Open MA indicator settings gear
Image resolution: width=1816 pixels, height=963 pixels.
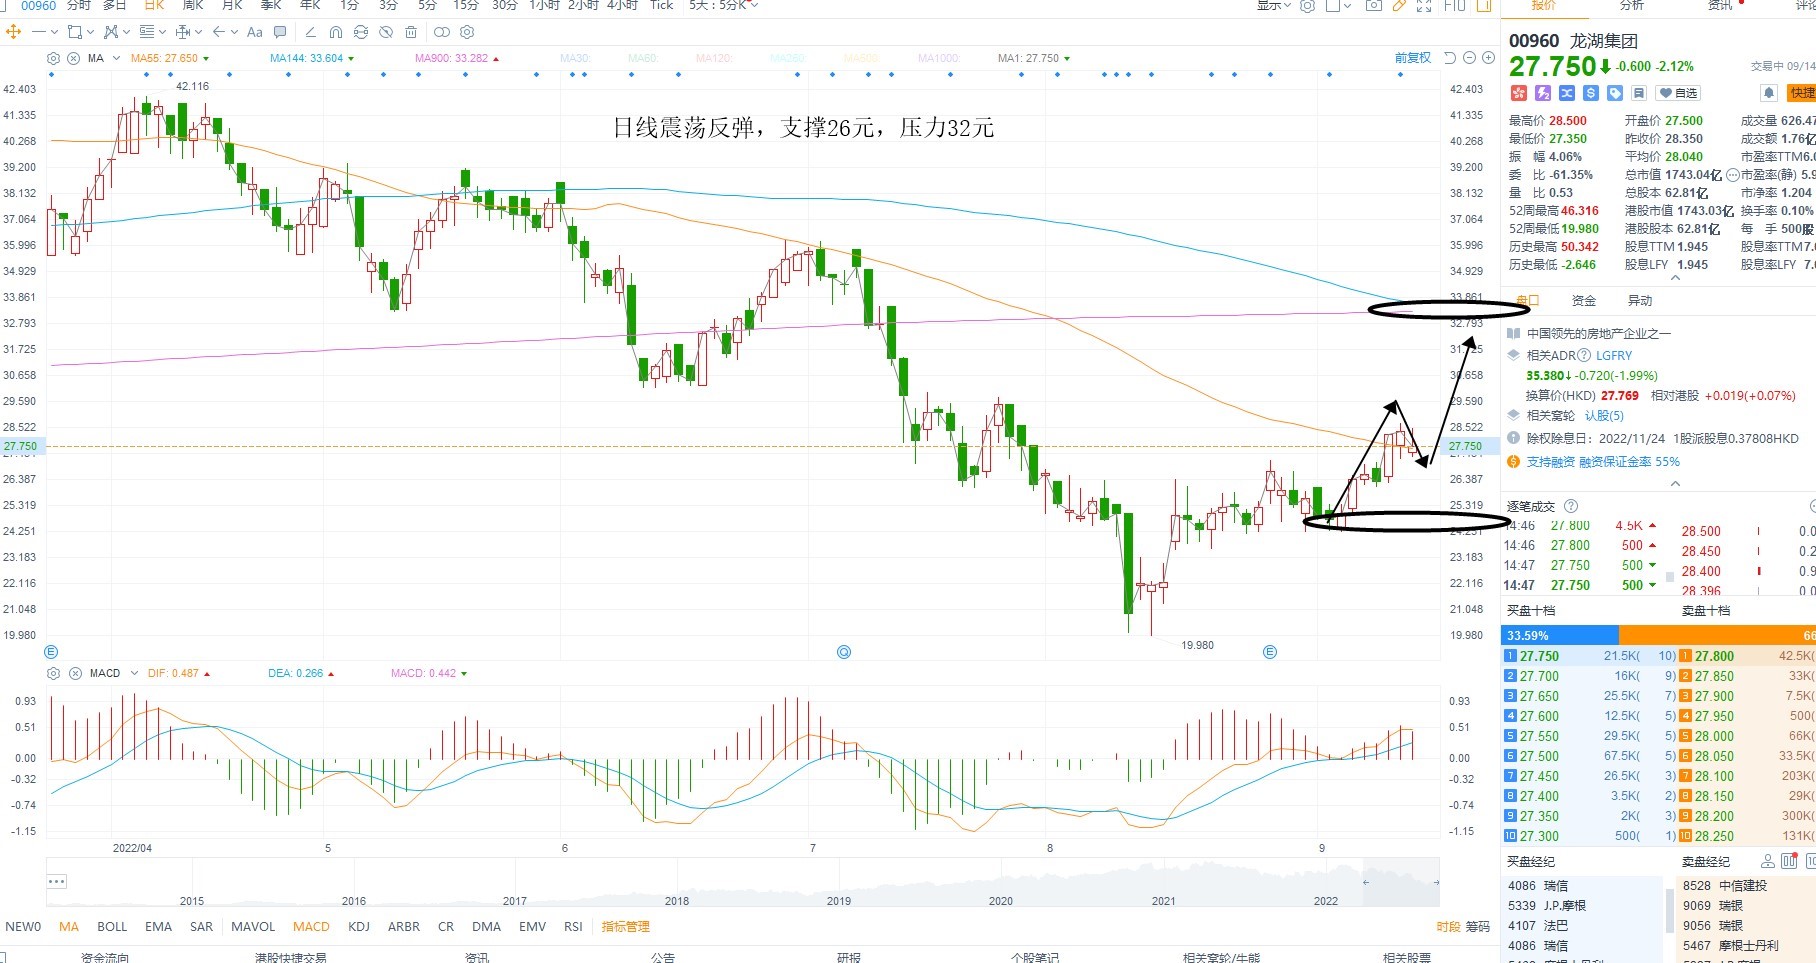(x=54, y=58)
